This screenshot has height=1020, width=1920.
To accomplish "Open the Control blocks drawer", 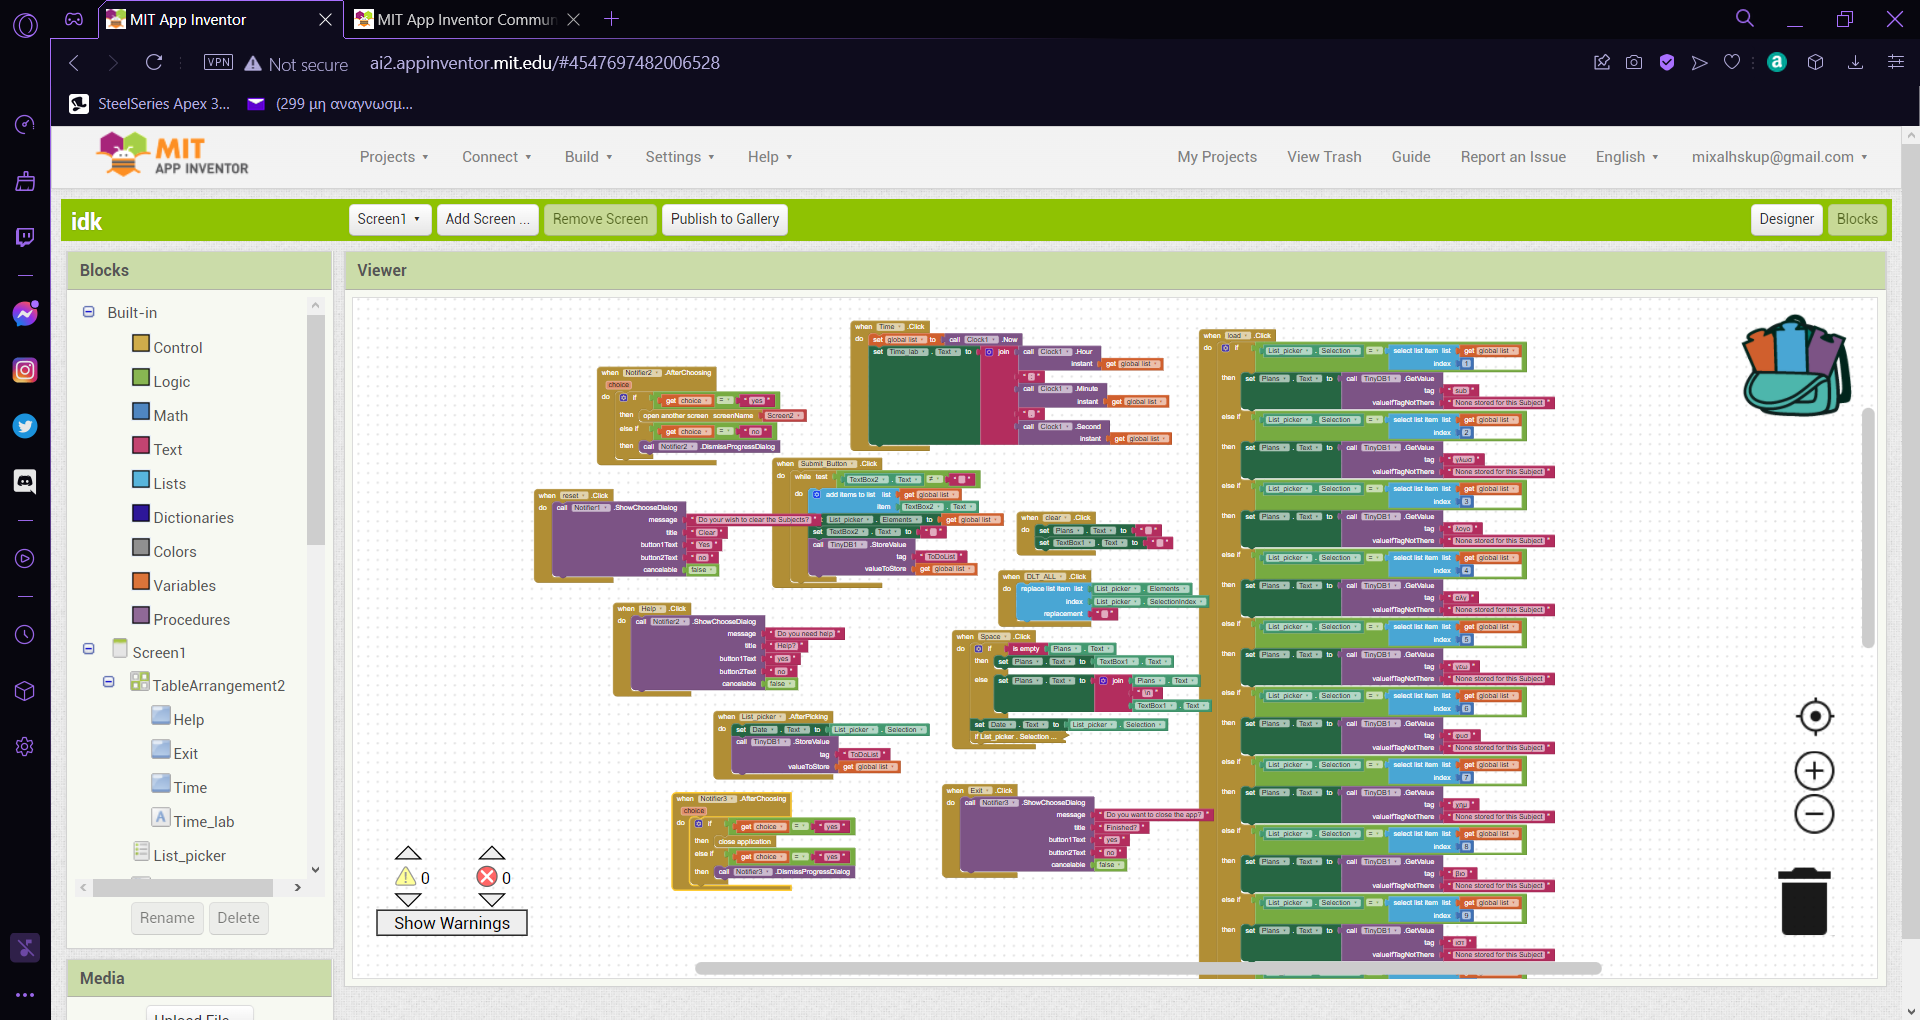I will click(177, 348).
